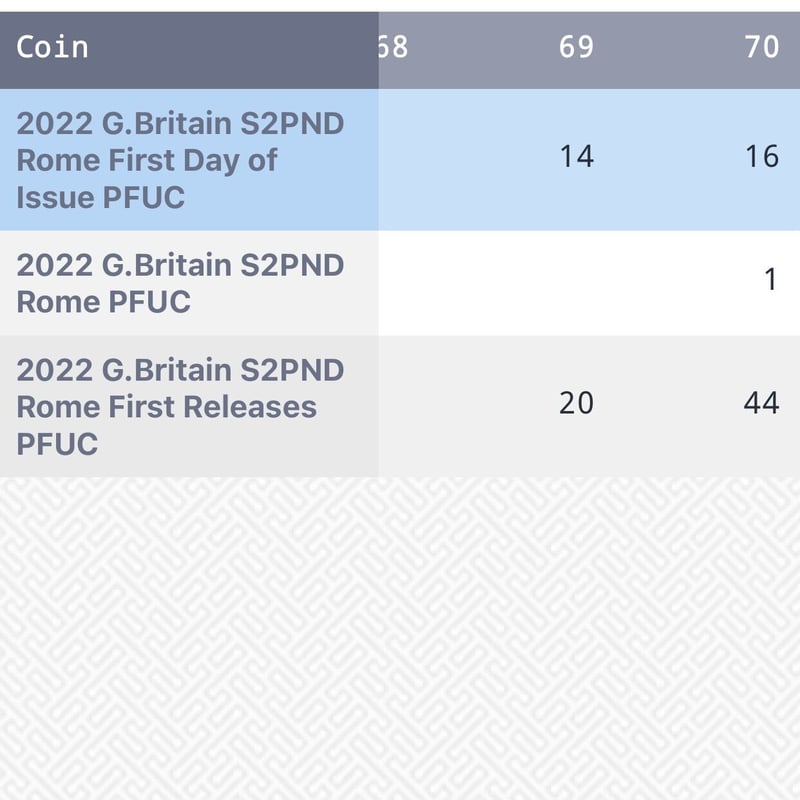Sort by the 69 grade column header
This screenshot has width=800, height=800.
coord(576,47)
